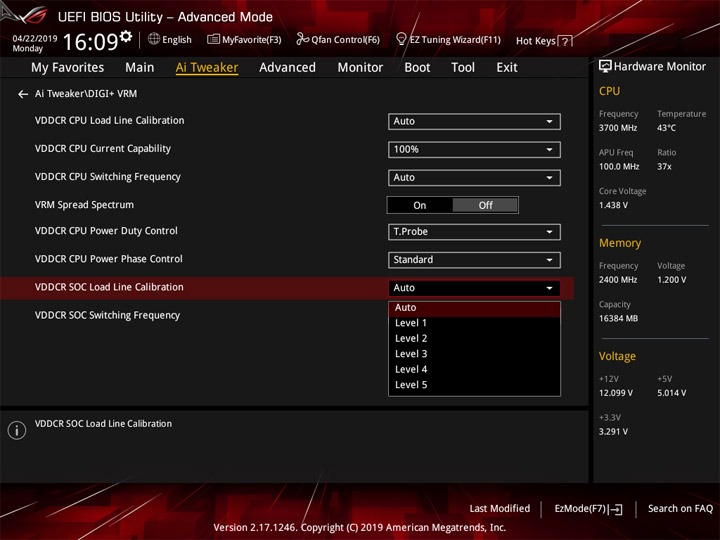The height and width of the screenshot is (540, 720).
Task: Switch to Boot tab
Action: pyautogui.click(x=417, y=68)
